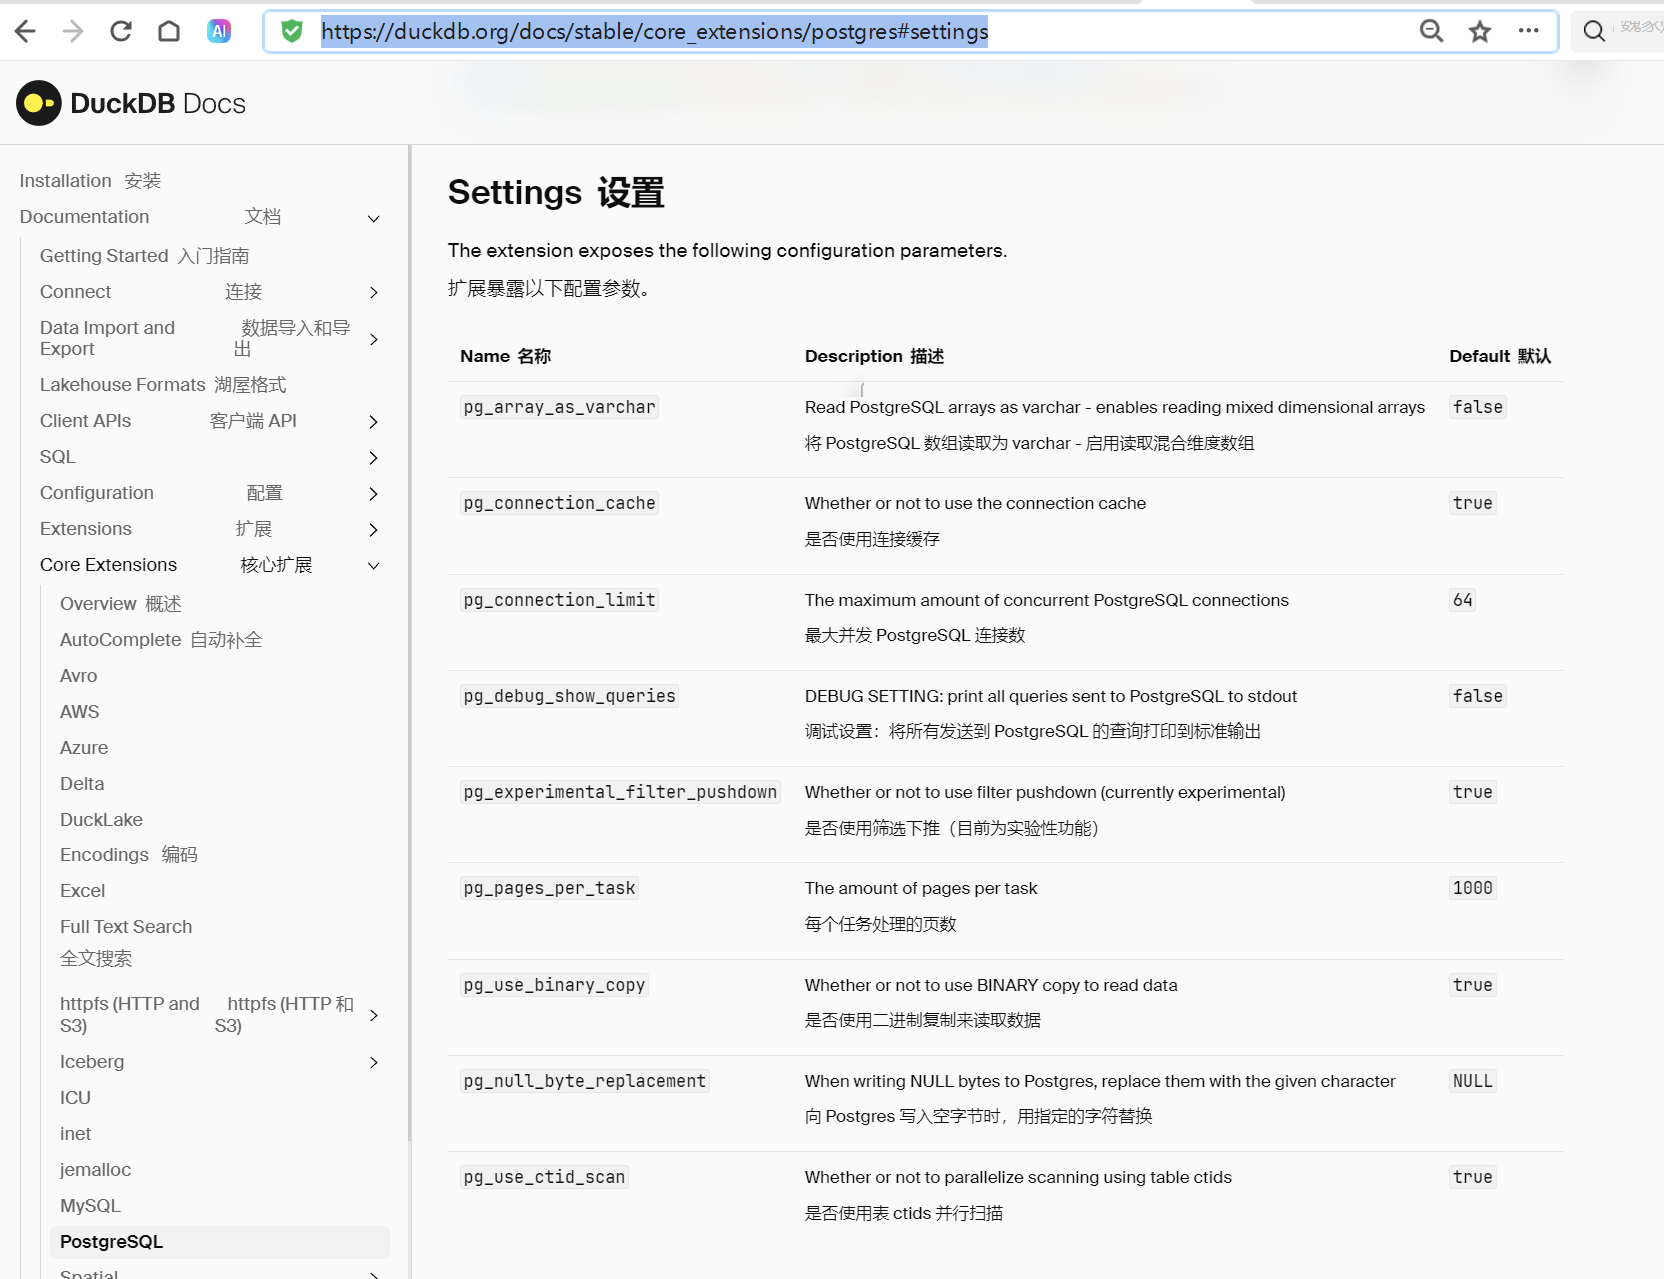Screen dimensions: 1664x1279
Task: Expand the Iceberg submenu chevron
Action: [x=374, y=1062]
